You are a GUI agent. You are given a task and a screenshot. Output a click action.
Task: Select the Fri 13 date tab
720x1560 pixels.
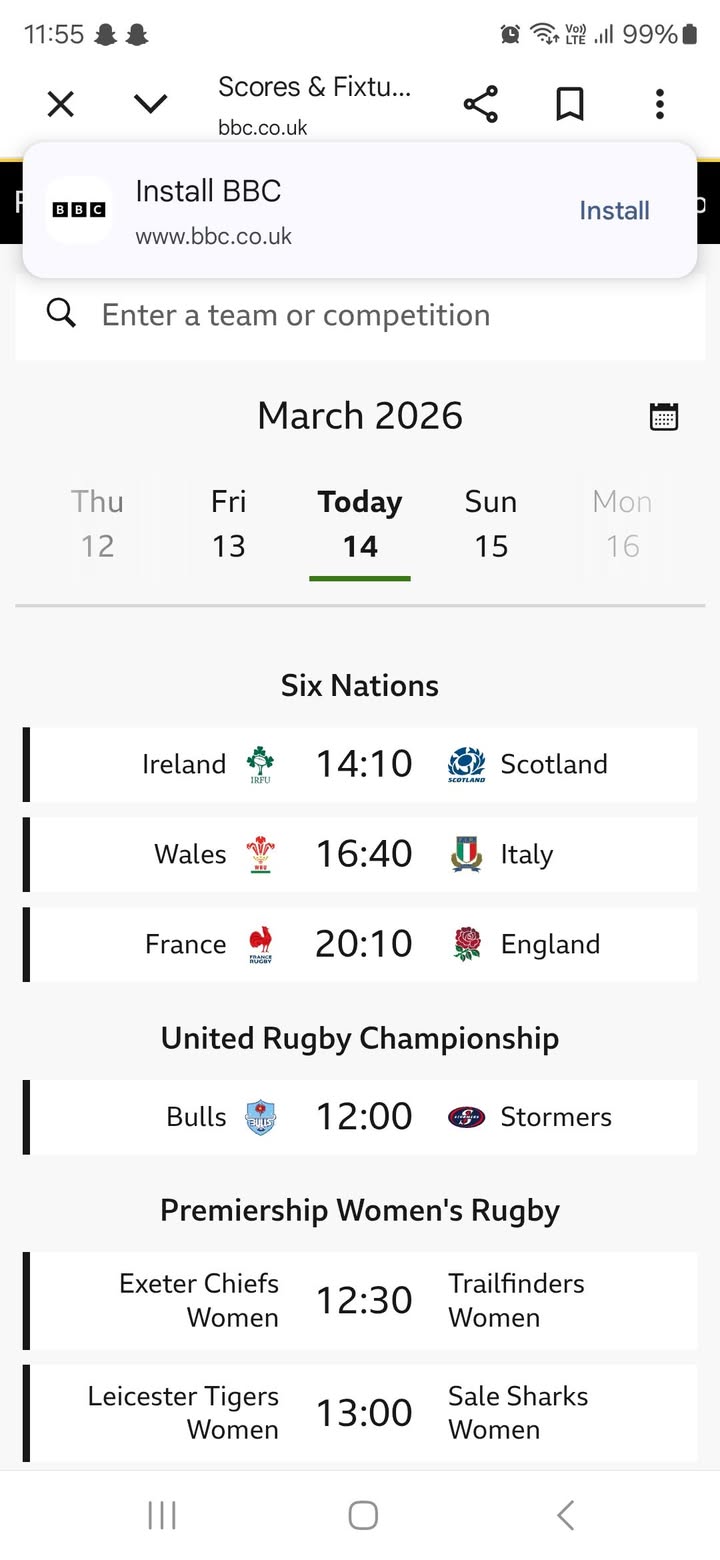coord(229,524)
